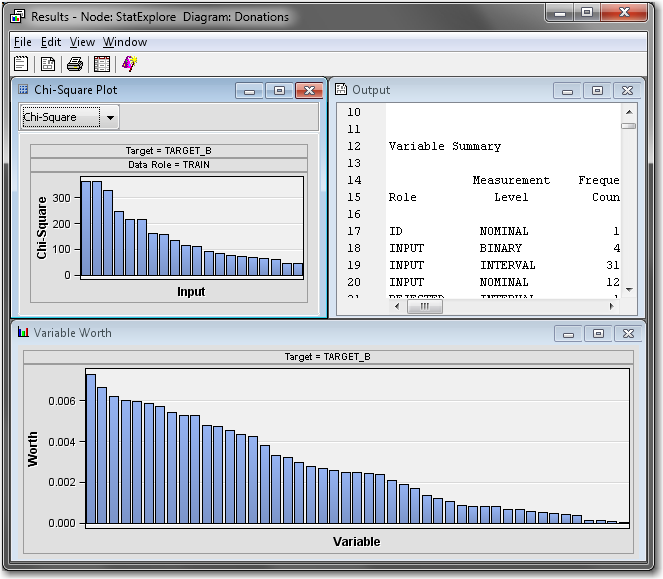Click the Chi-Square combo box text field
The height and width of the screenshot is (579, 663).
click(60, 117)
